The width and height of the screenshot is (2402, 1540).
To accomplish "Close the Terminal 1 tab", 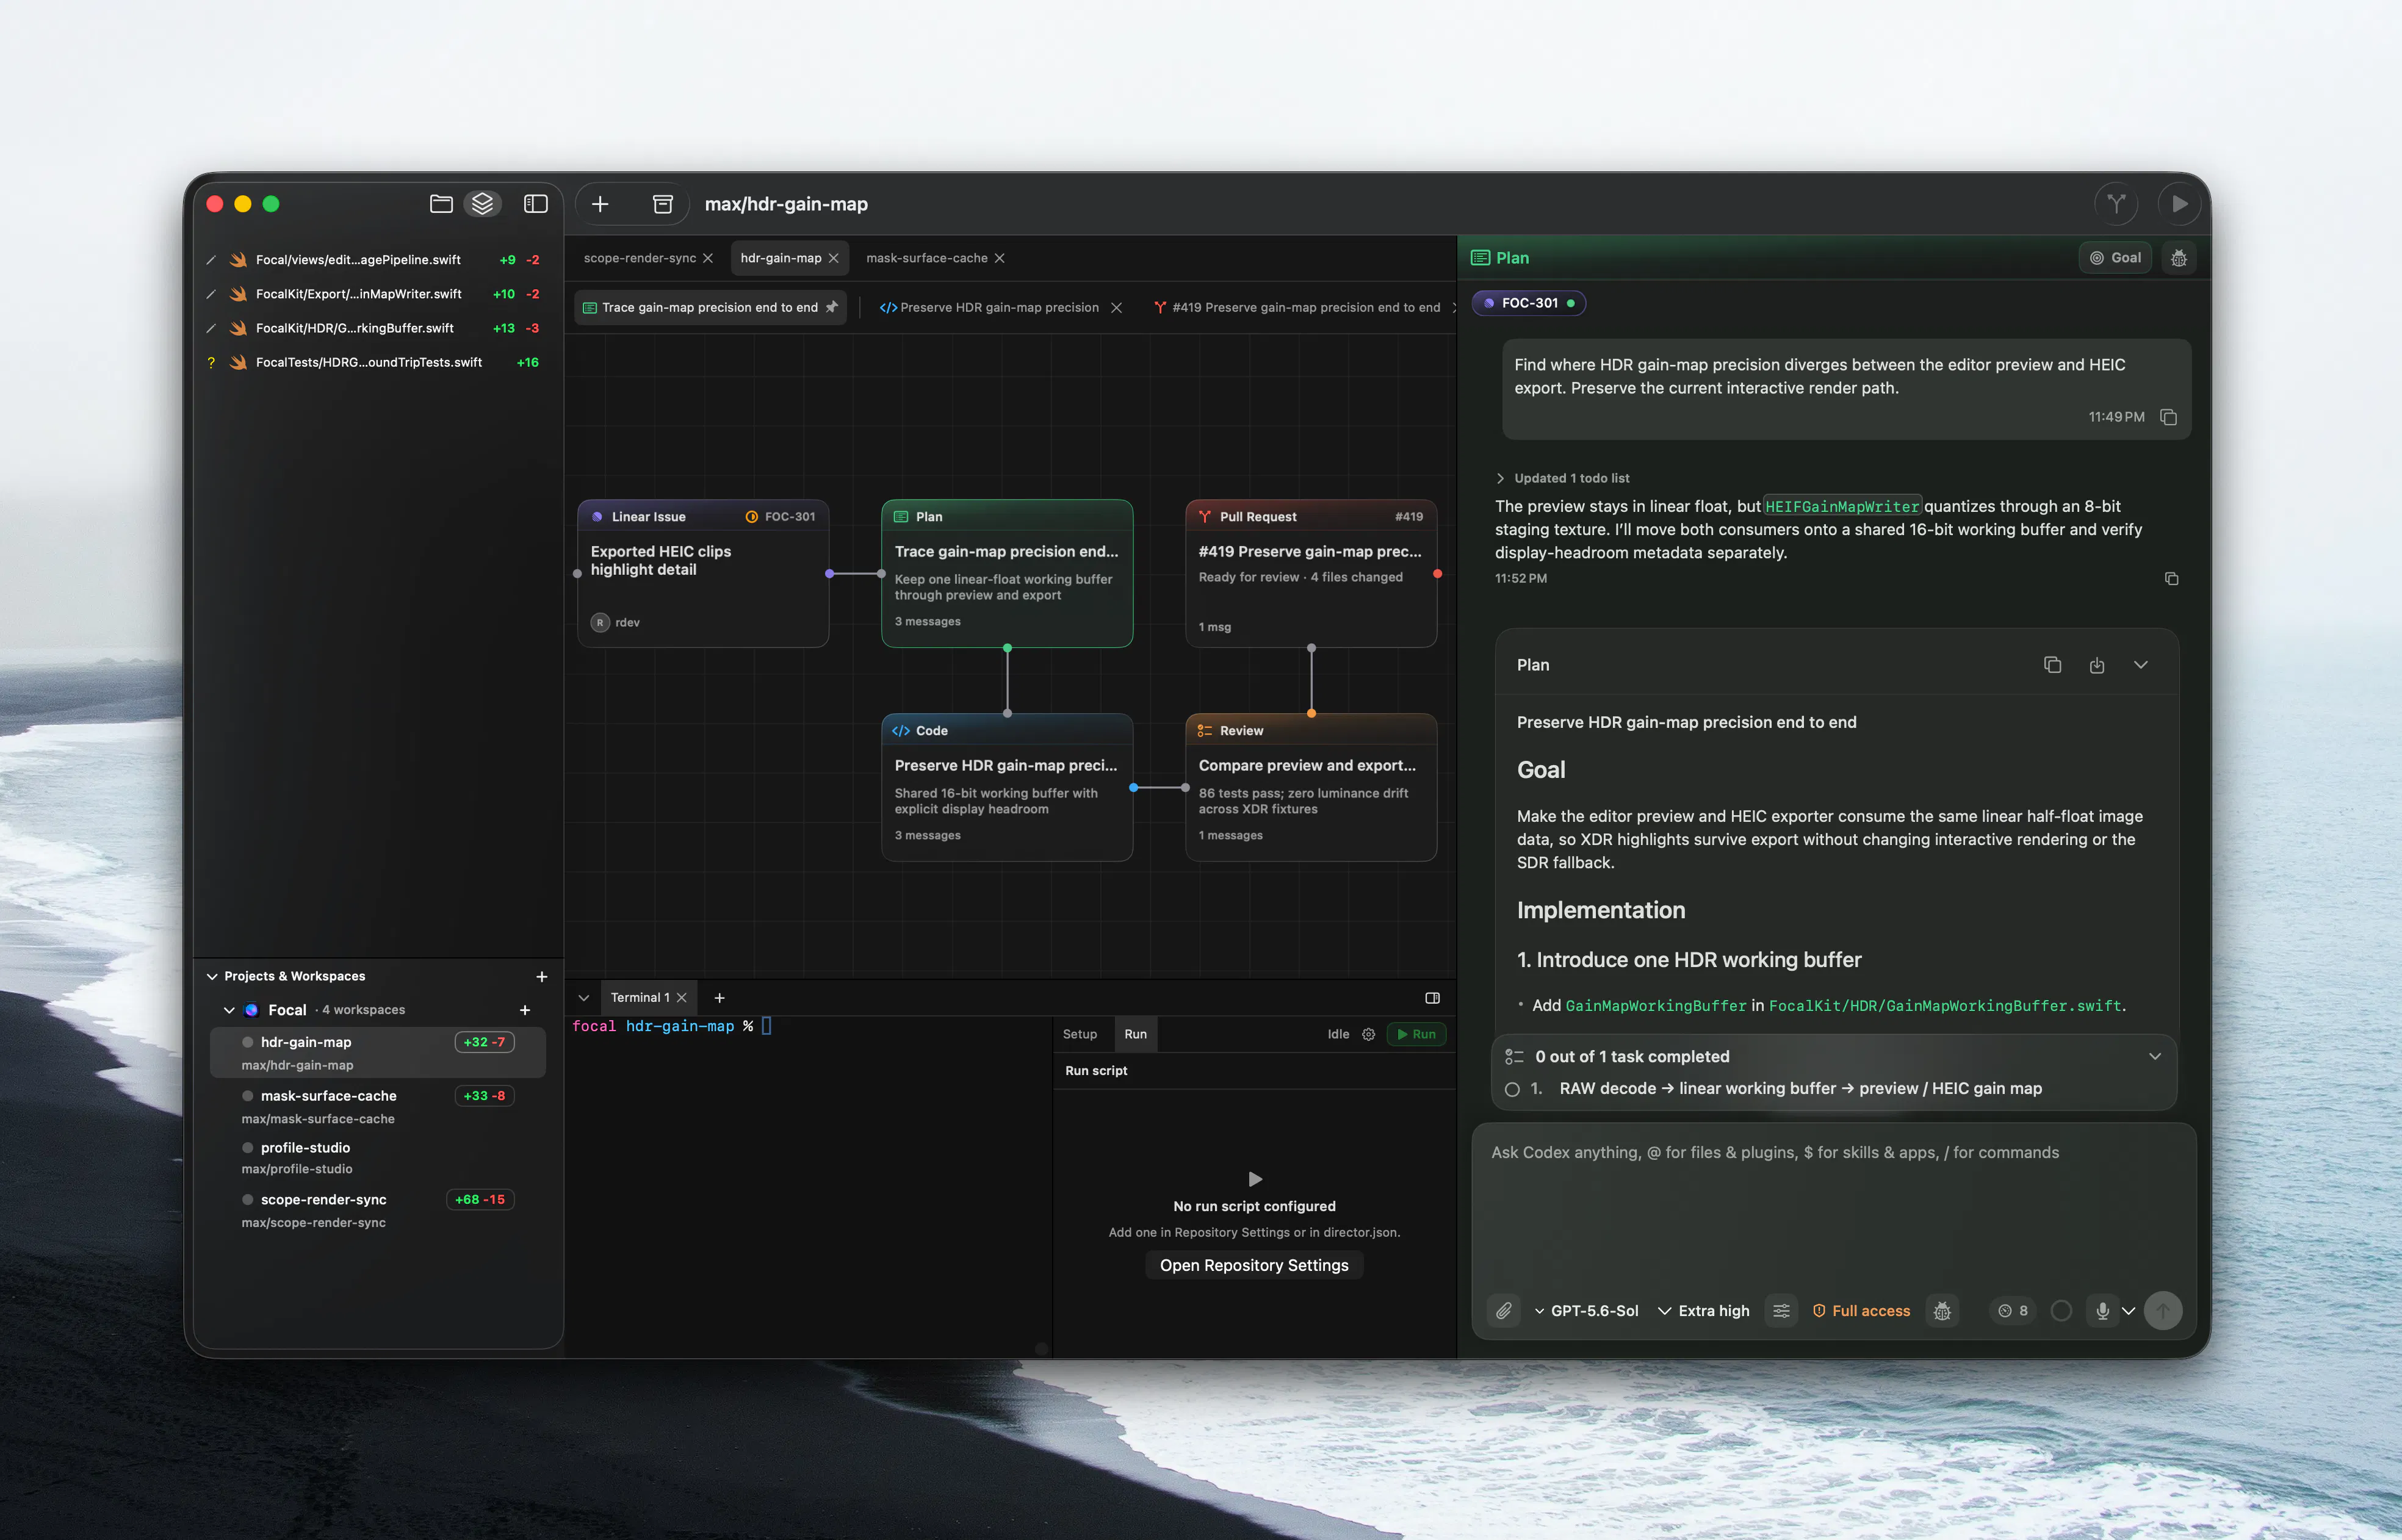I will 682,998.
